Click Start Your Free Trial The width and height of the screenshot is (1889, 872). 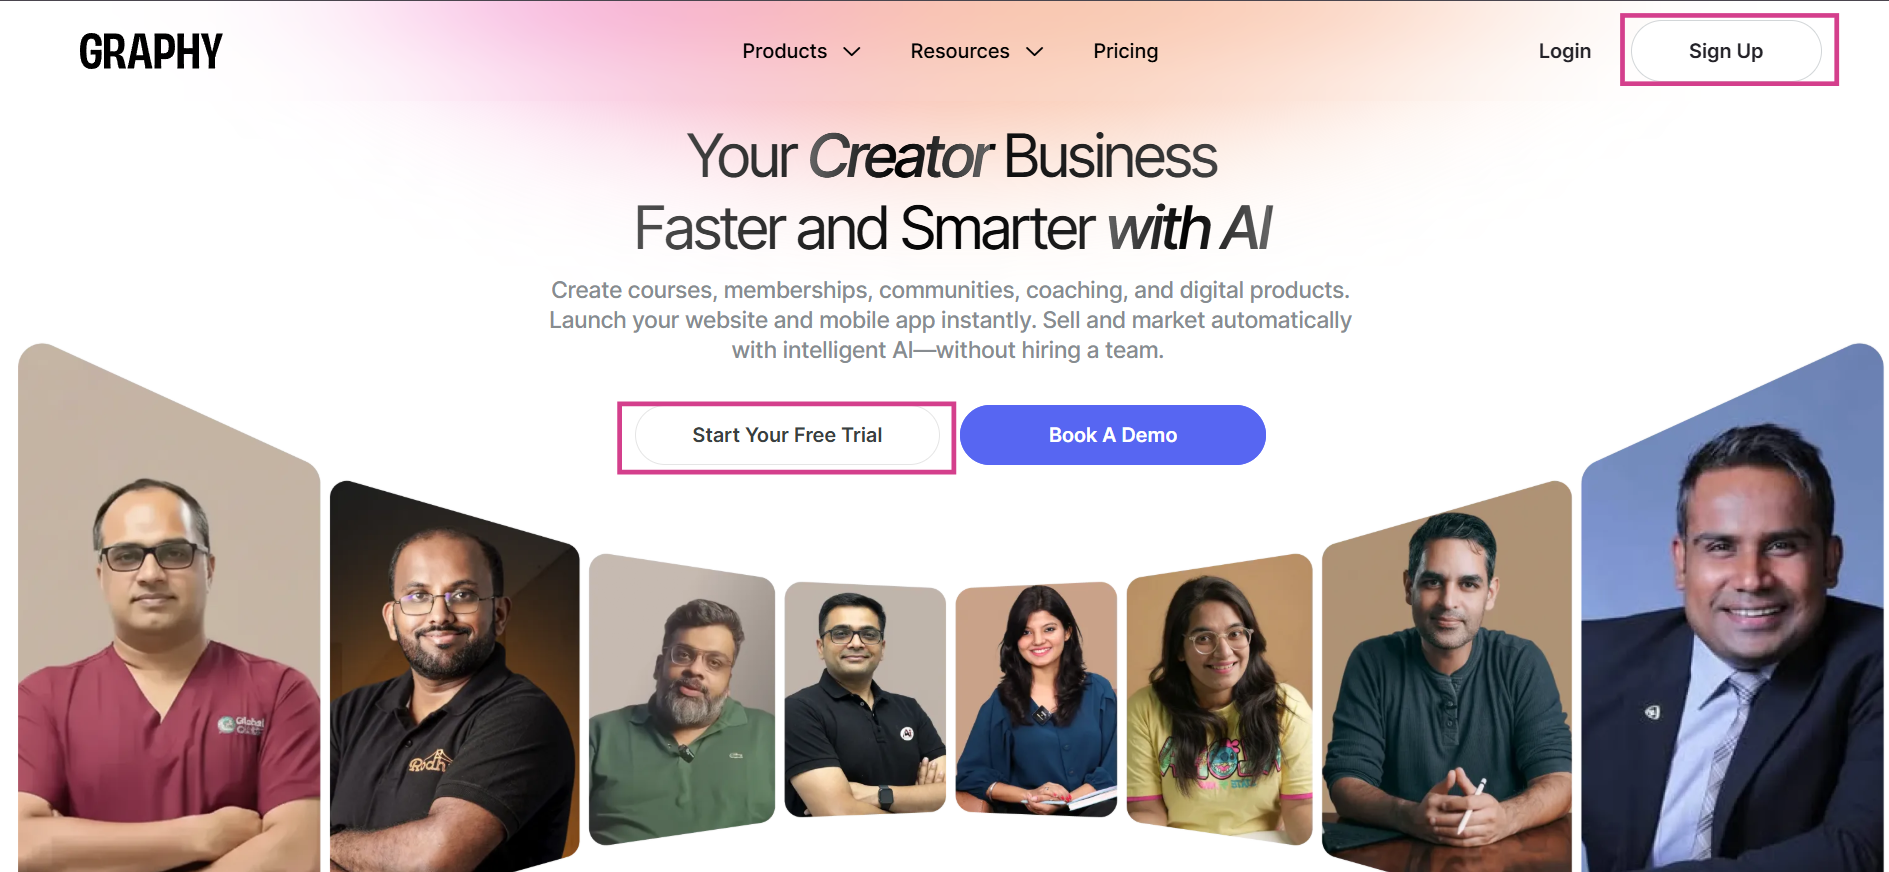[x=787, y=435]
